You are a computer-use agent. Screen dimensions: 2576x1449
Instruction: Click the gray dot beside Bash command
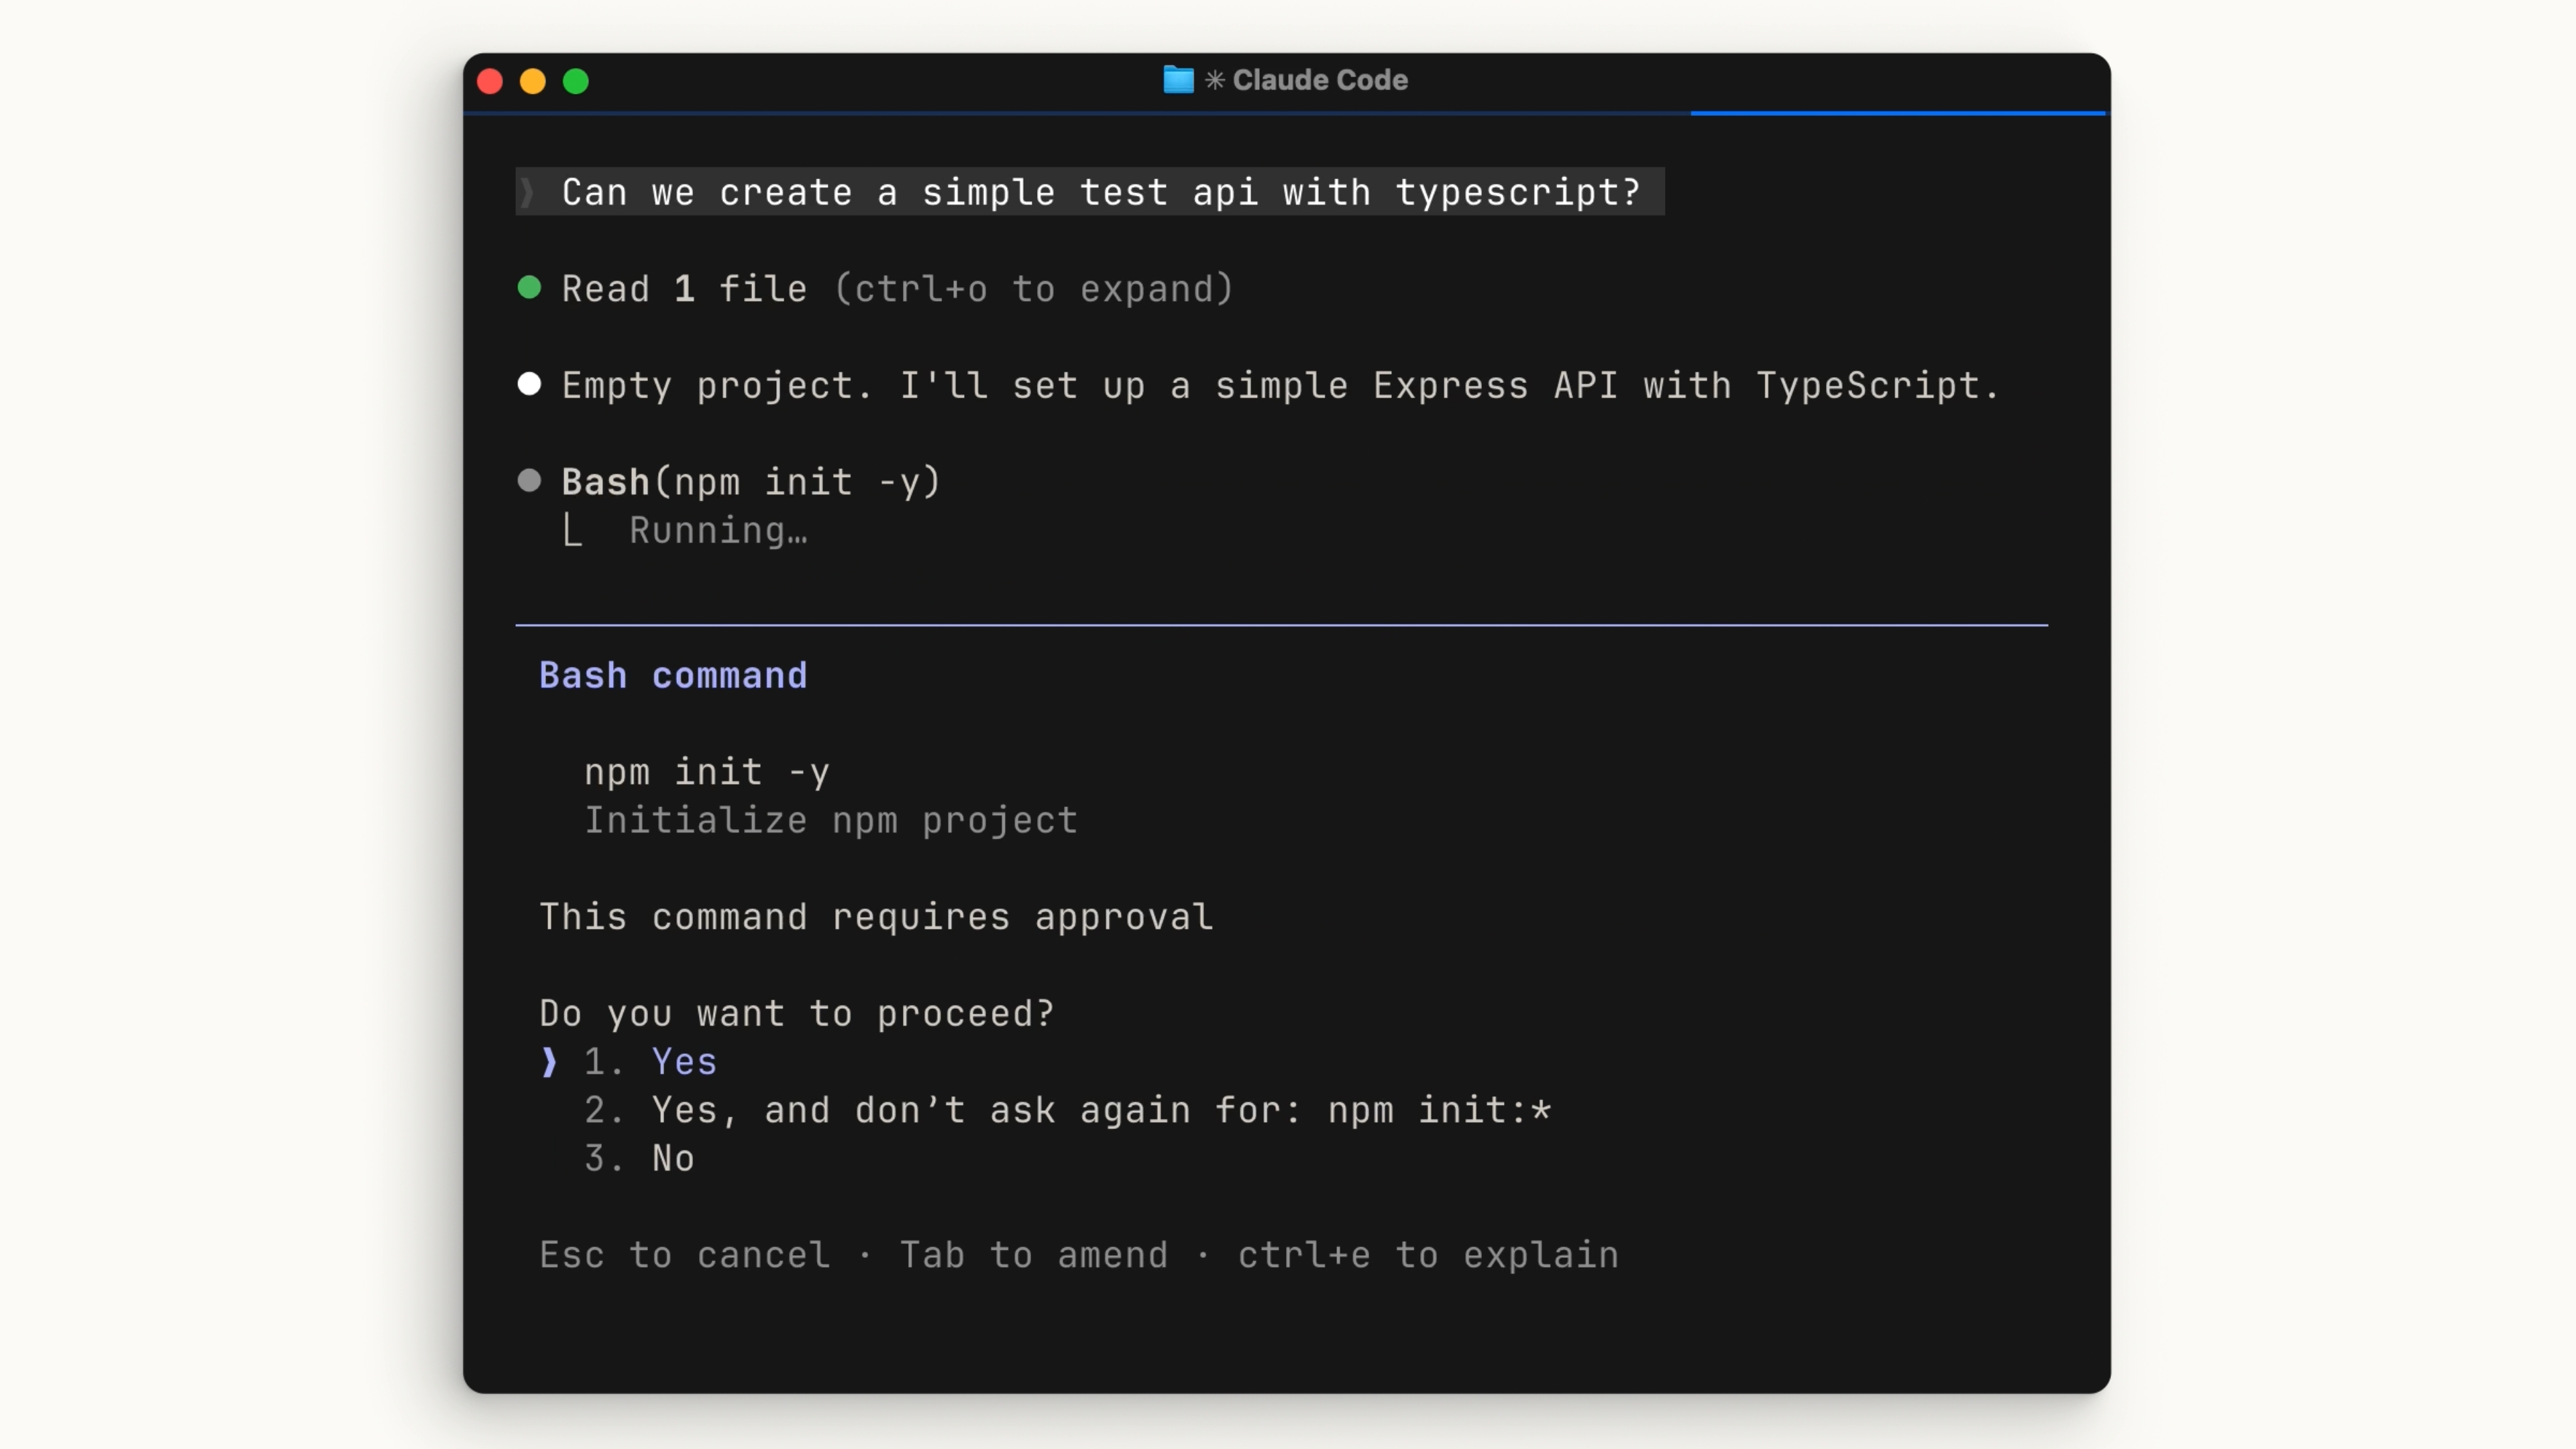coord(529,481)
